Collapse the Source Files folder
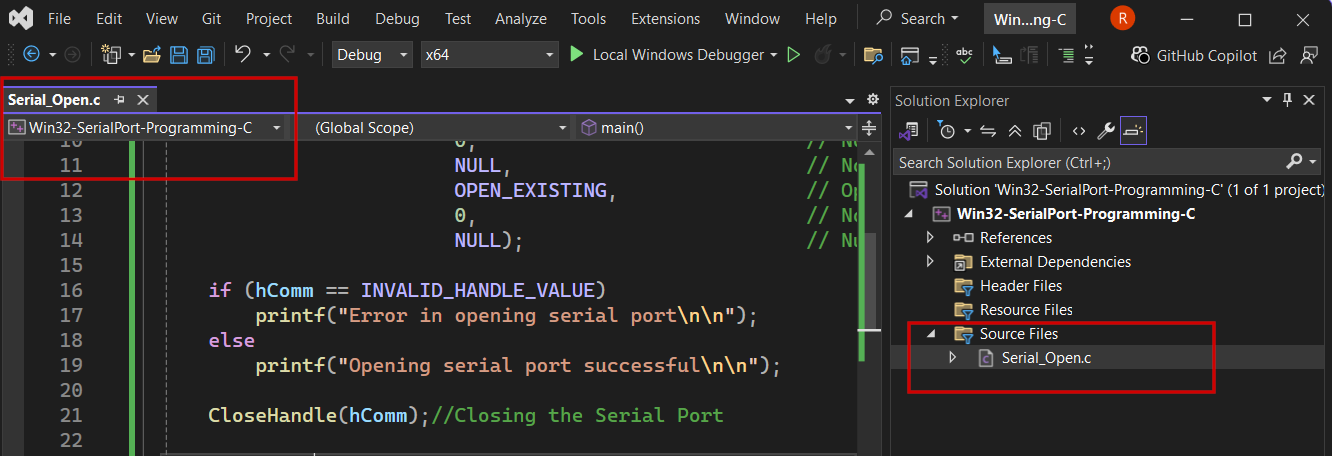1332x456 pixels. tap(931, 334)
